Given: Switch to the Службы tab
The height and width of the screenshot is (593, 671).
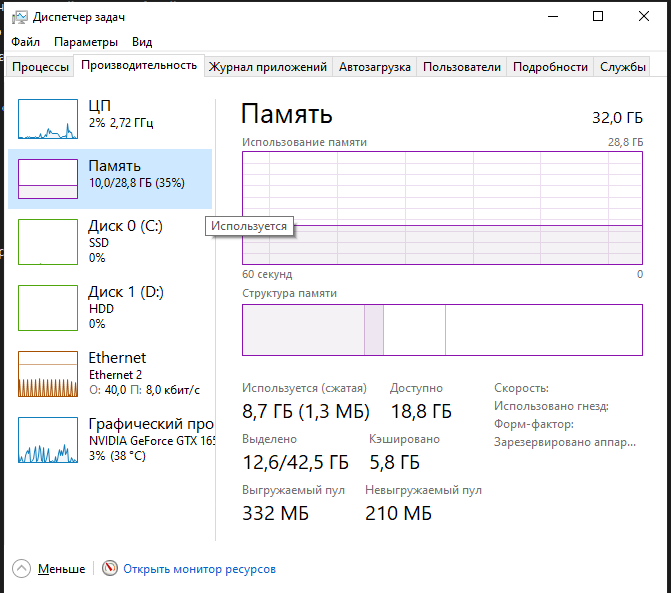Looking at the screenshot, I should click(622, 67).
